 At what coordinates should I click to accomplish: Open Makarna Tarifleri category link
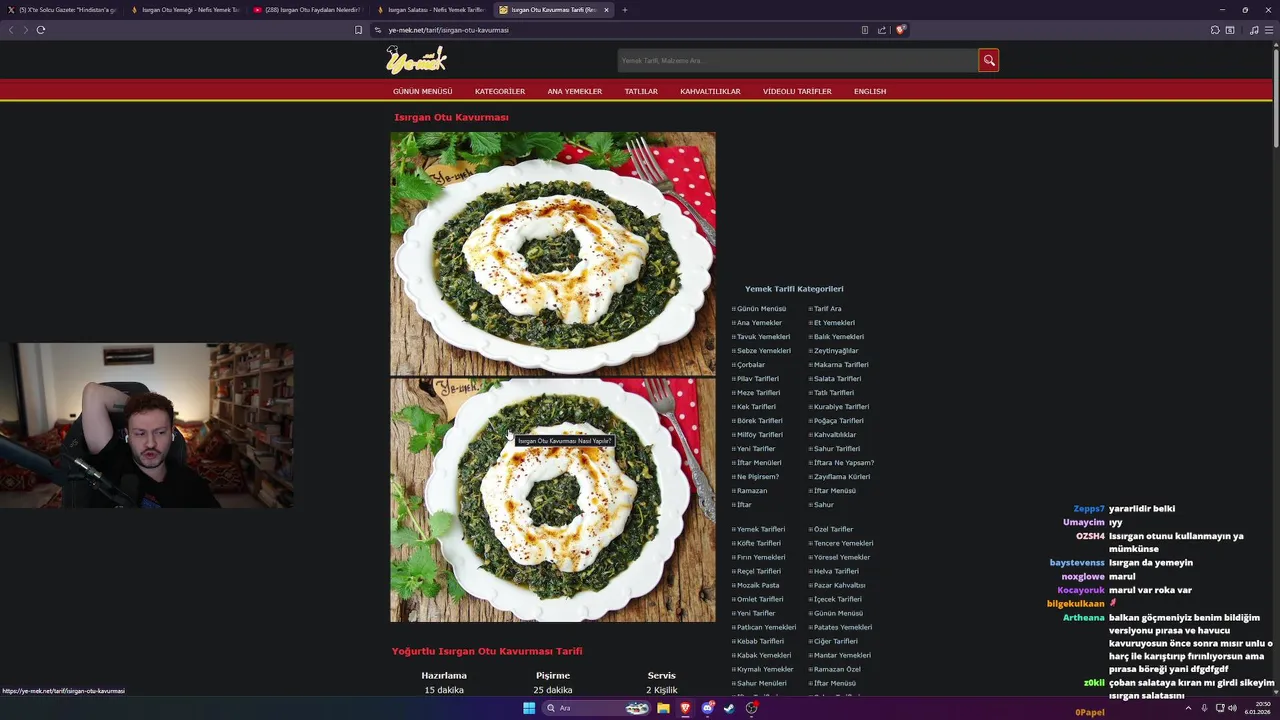click(841, 365)
